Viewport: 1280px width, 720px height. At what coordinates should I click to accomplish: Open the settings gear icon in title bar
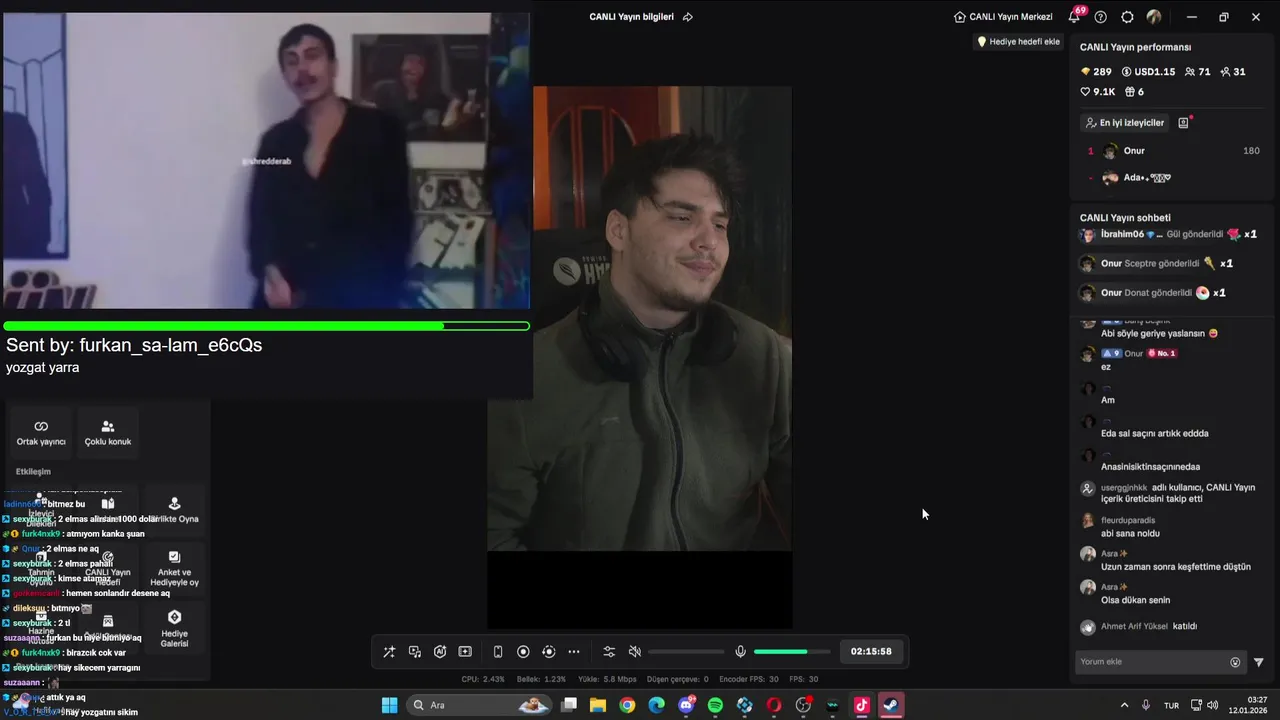click(1127, 17)
